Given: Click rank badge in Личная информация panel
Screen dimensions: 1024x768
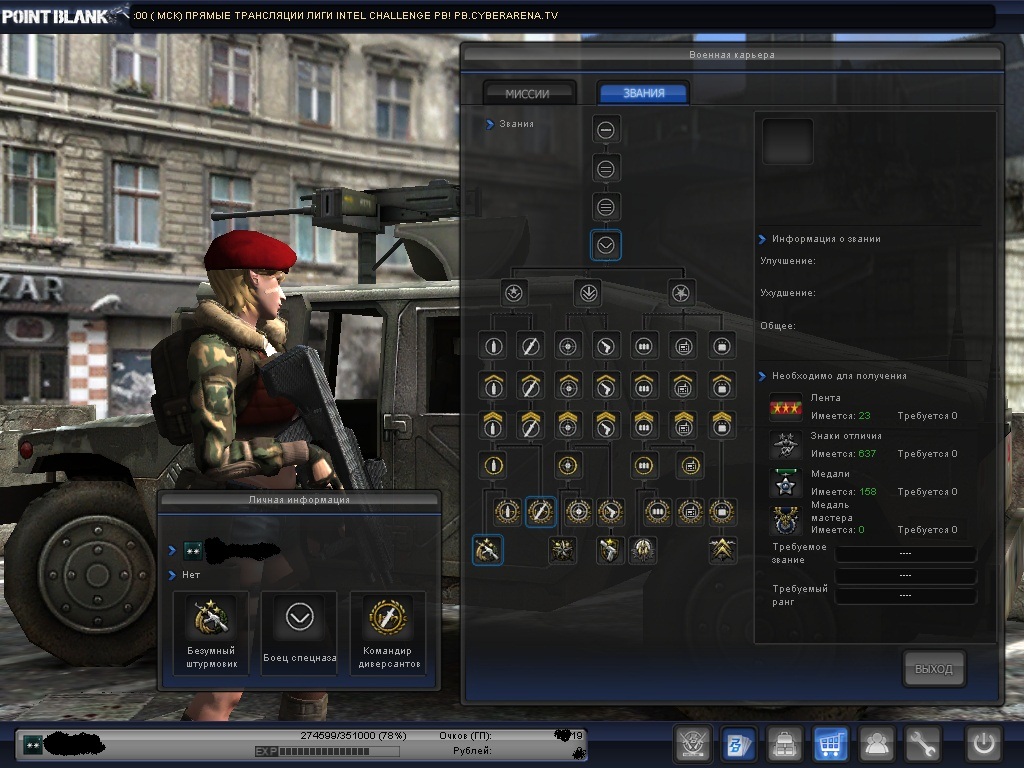Looking at the screenshot, I should click(193, 551).
